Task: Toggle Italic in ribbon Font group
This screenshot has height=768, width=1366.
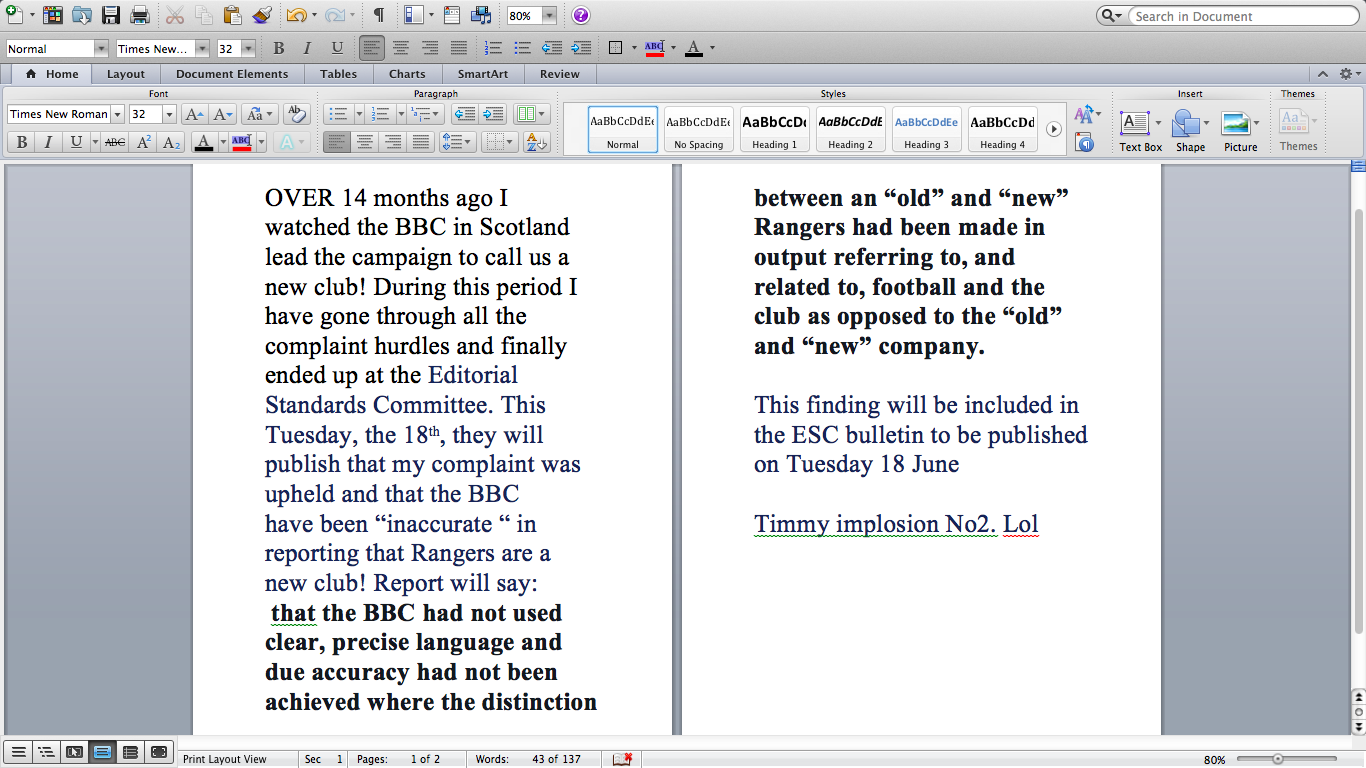Action: pos(47,142)
